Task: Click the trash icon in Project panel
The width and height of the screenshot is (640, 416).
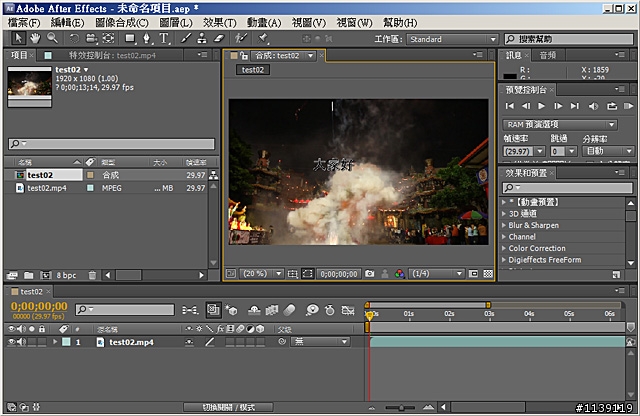Action: [92, 274]
